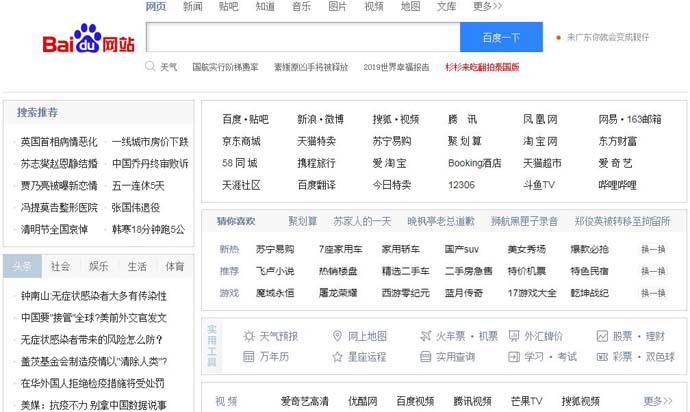690x412 pixels.
Task: Click the 学习·考试 icon
Action: 514,357
